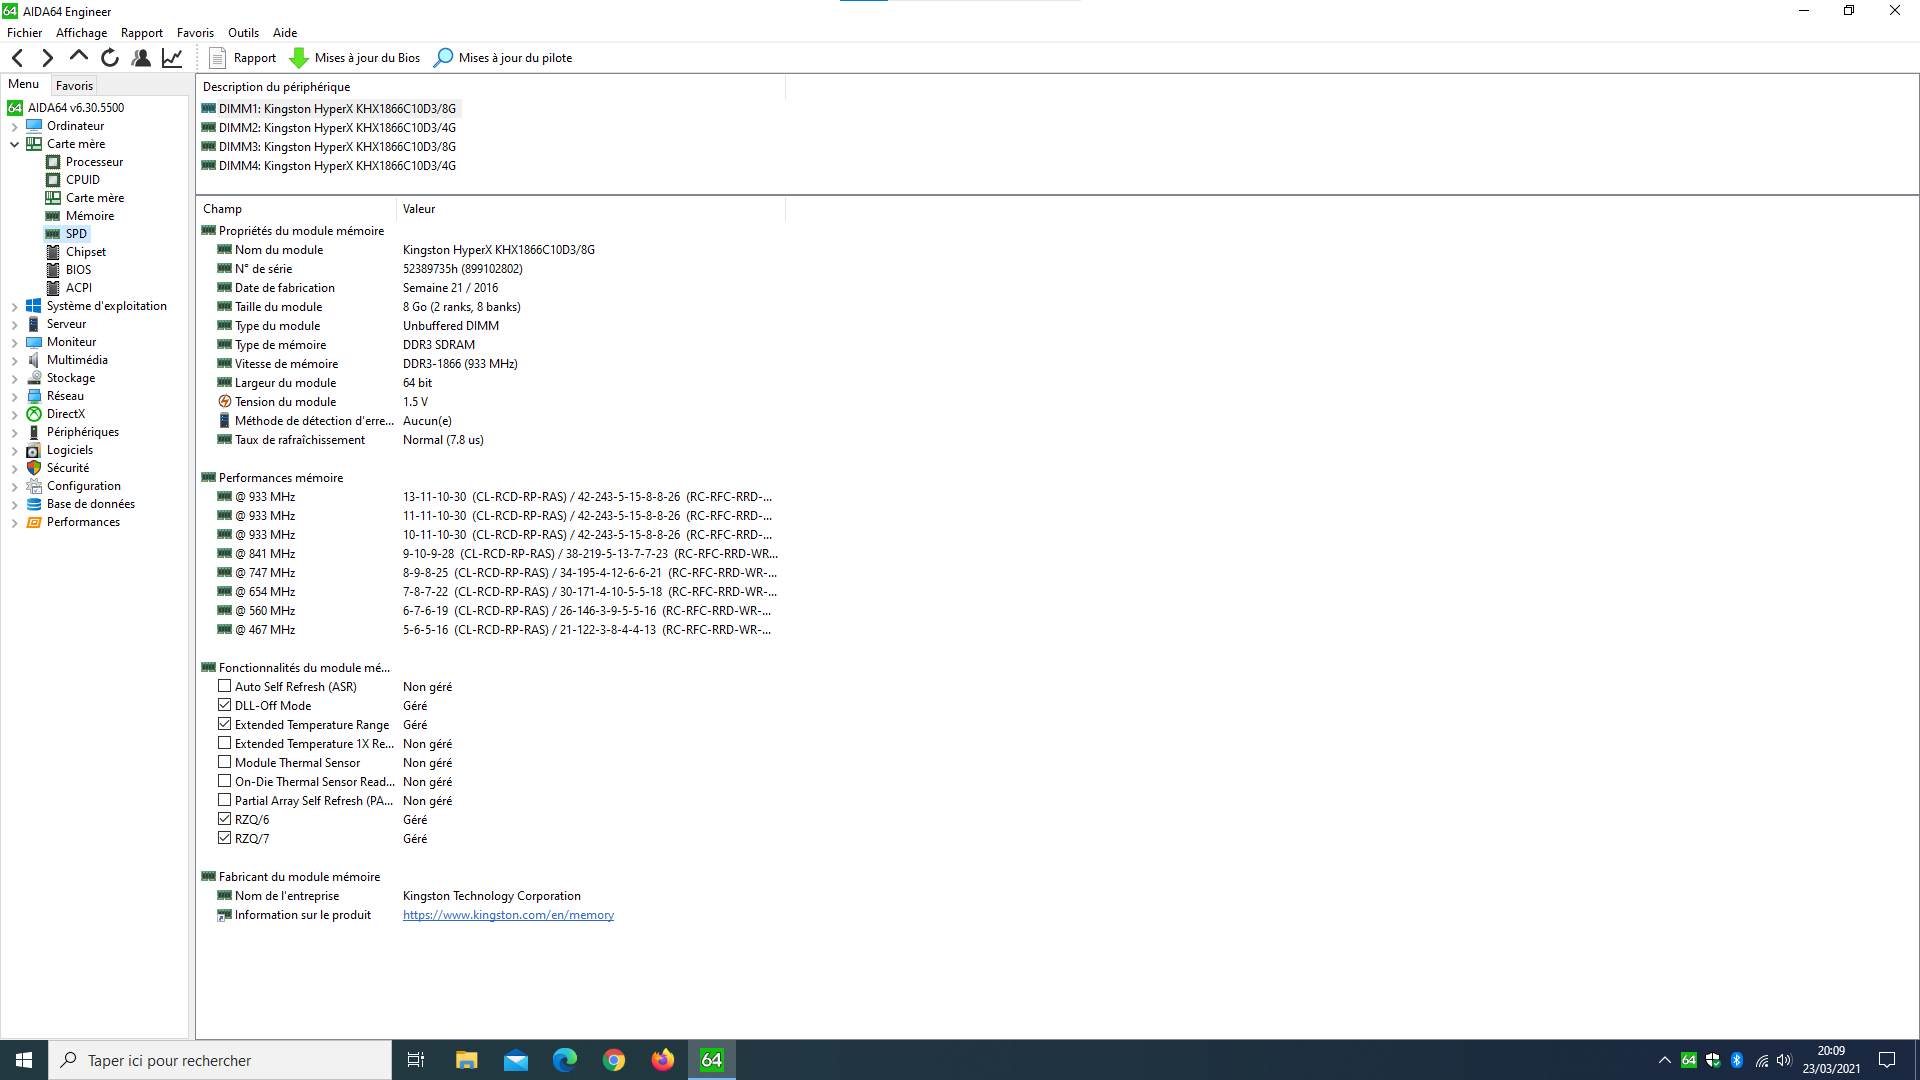The image size is (1920, 1080).
Task: Open the user manager icon
Action: [x=141, y=58]
